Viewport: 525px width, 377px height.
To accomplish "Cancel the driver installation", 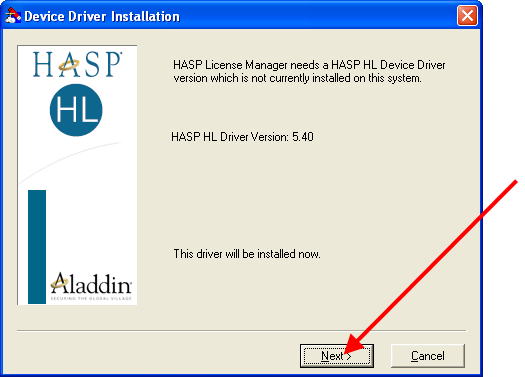I will [428, 356].
